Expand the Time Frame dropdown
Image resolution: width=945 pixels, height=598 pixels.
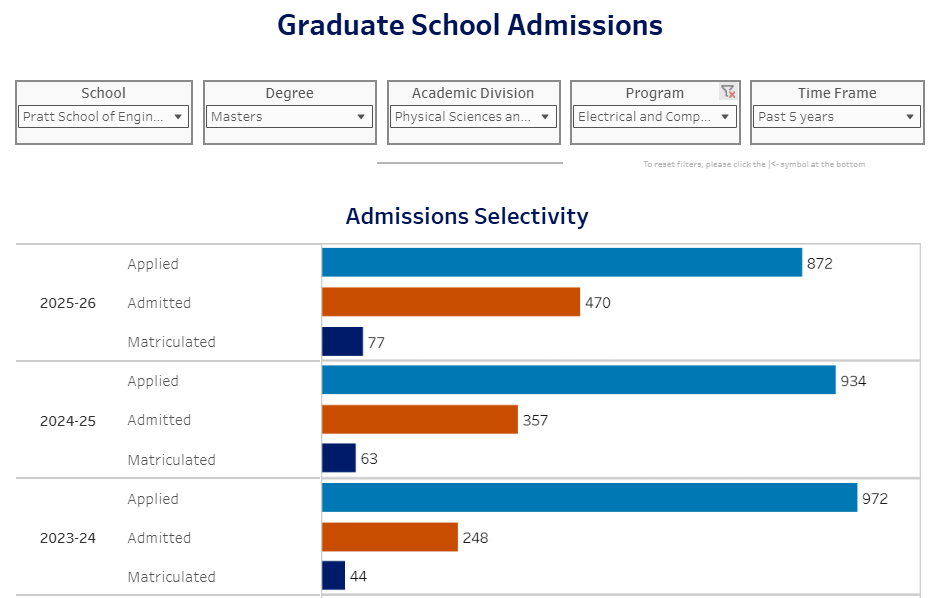[x=837, y=117]
